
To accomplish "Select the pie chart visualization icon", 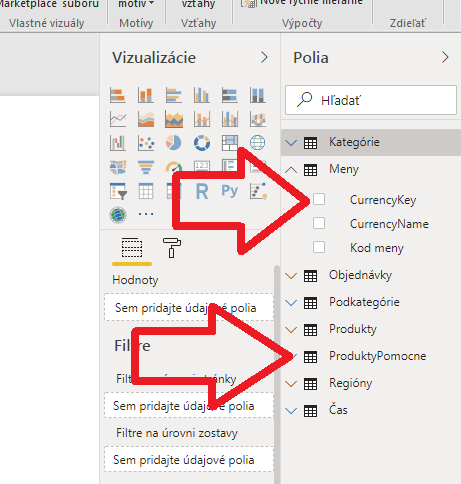I will click(x=174, y=143).
